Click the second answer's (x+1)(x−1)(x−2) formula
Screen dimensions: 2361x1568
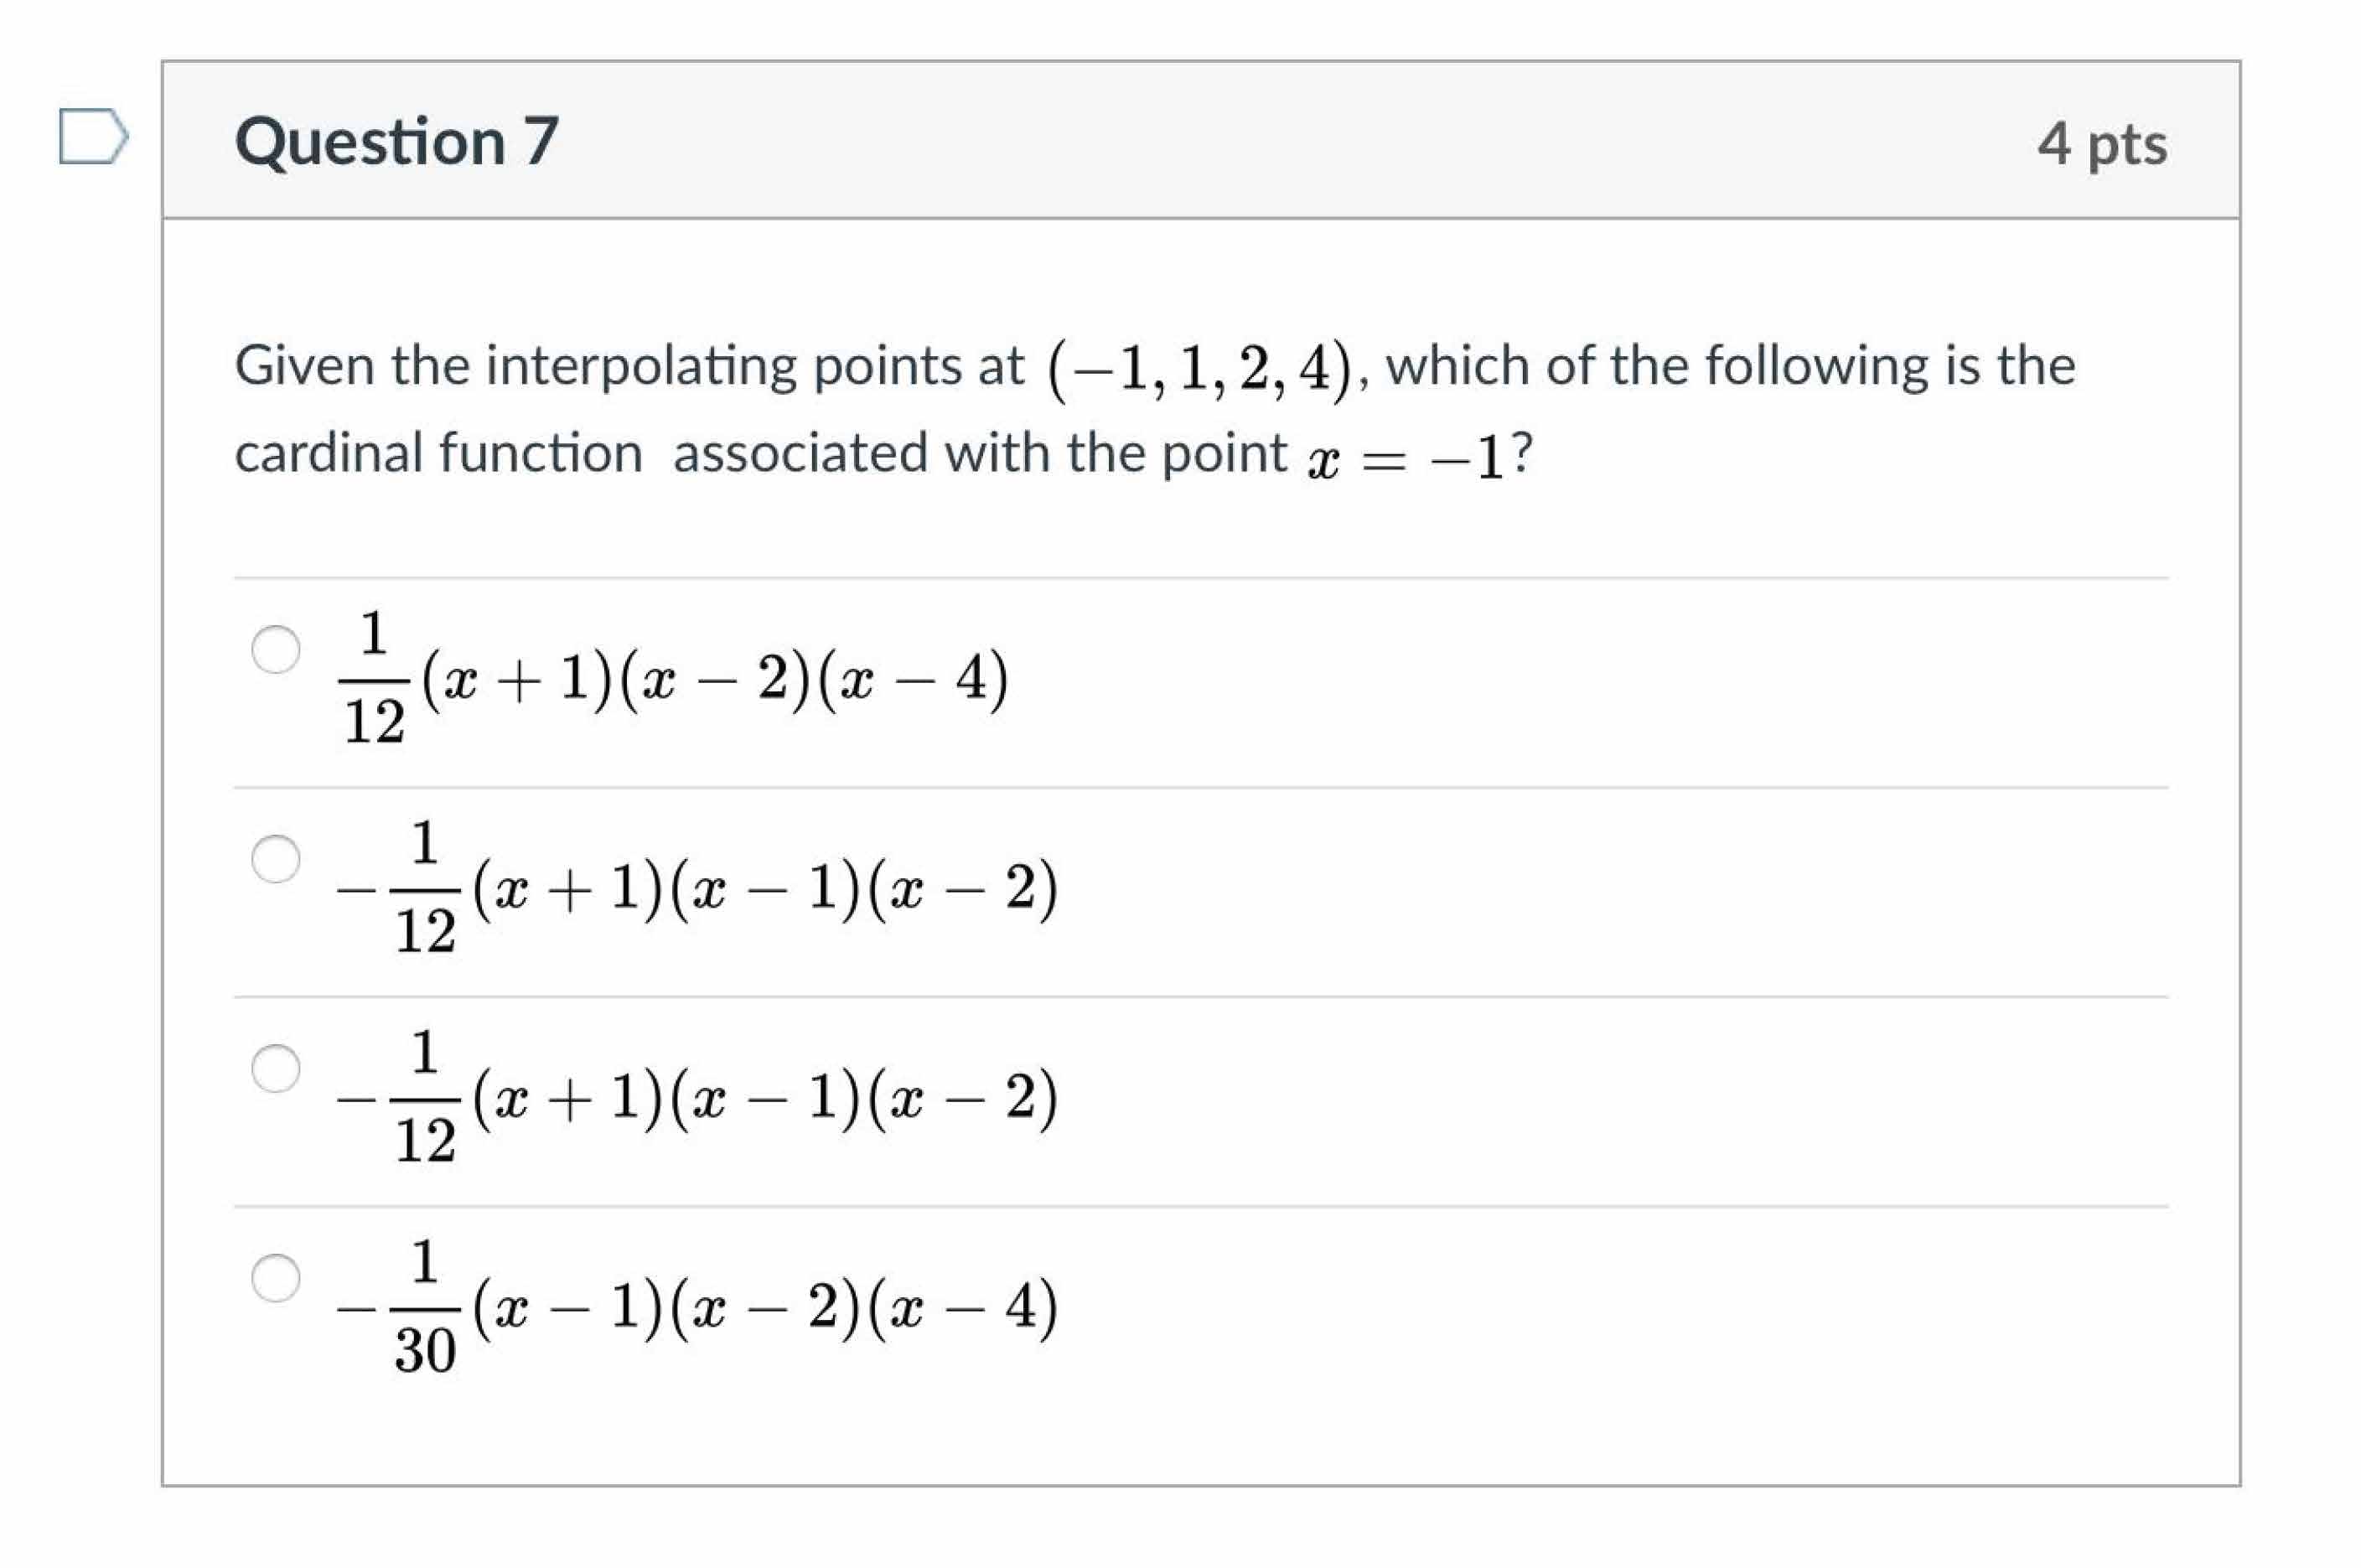tap(765, 889)
